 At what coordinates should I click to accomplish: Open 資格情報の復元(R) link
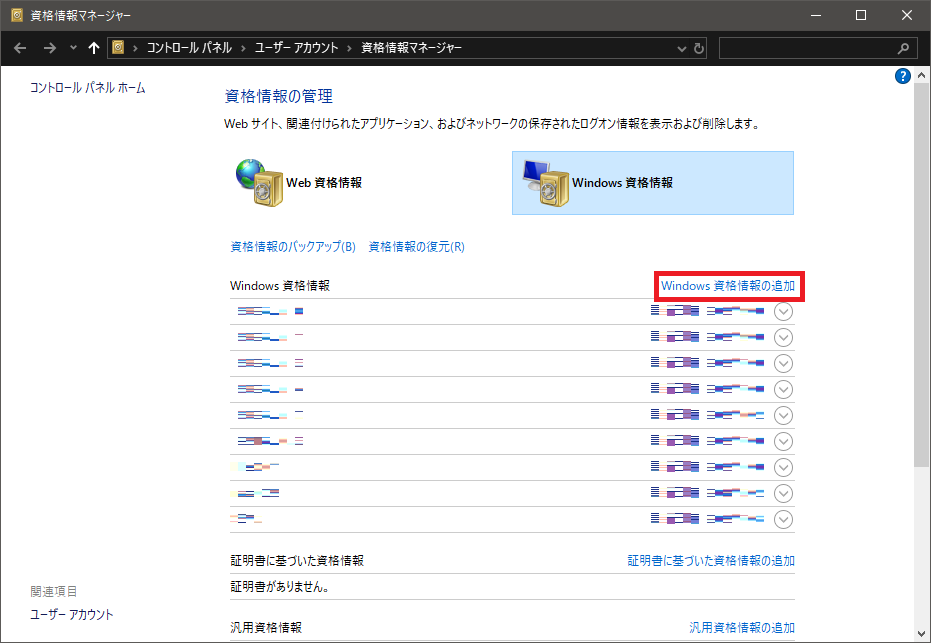point(417,247)
